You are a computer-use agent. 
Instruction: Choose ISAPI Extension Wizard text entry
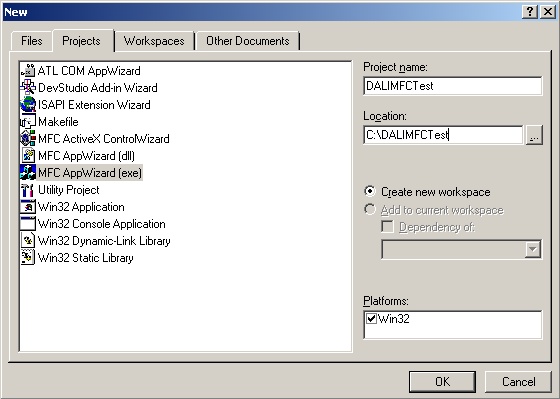(x=94, y=105)
